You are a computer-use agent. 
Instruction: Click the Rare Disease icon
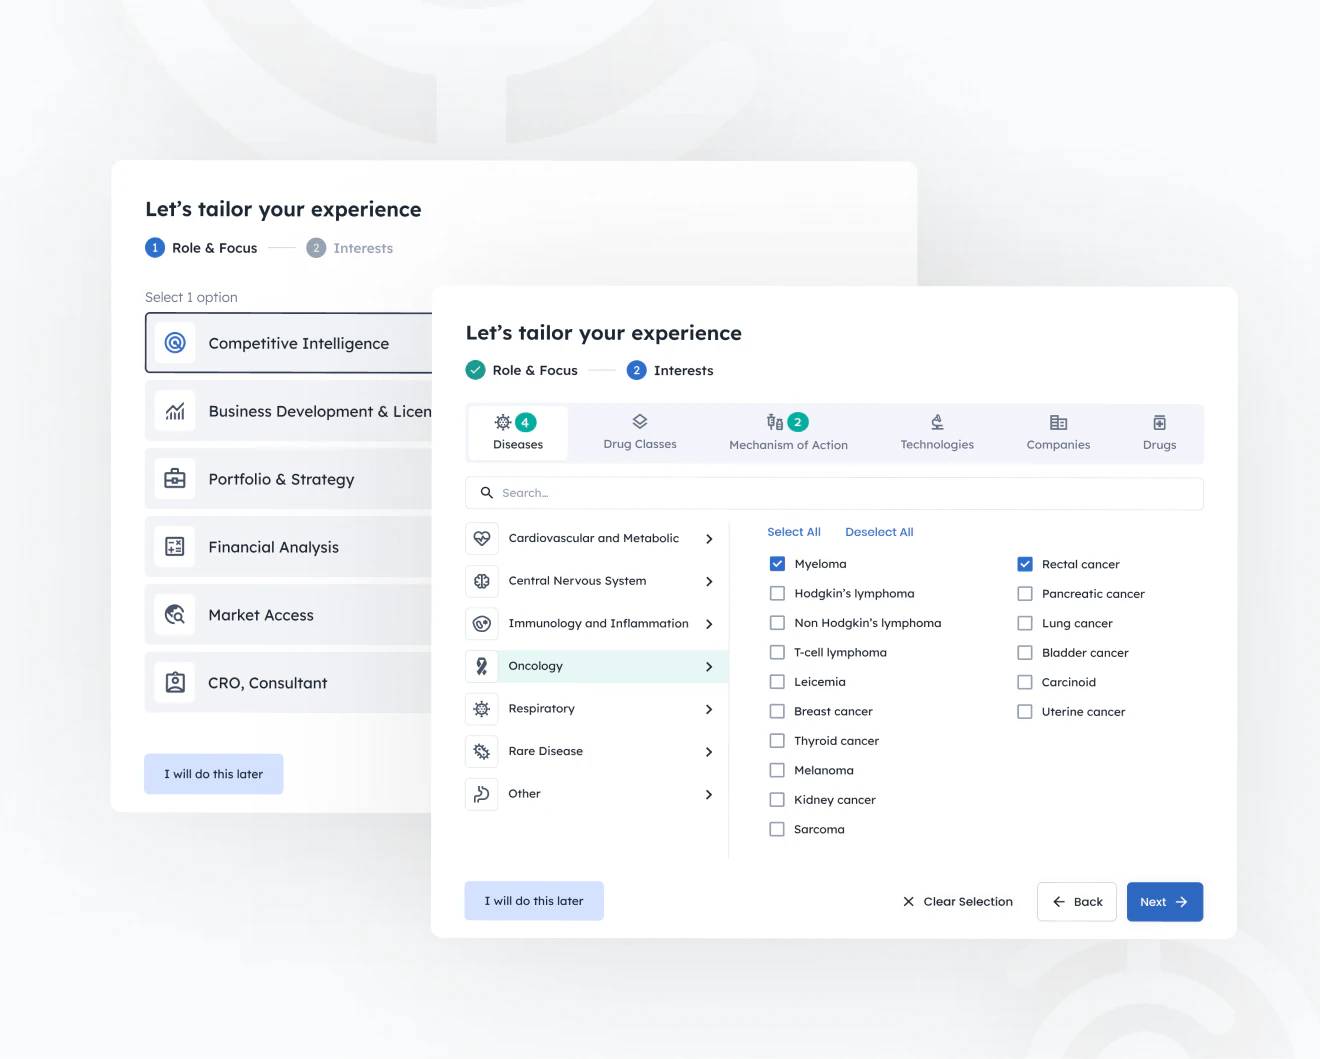482,751
